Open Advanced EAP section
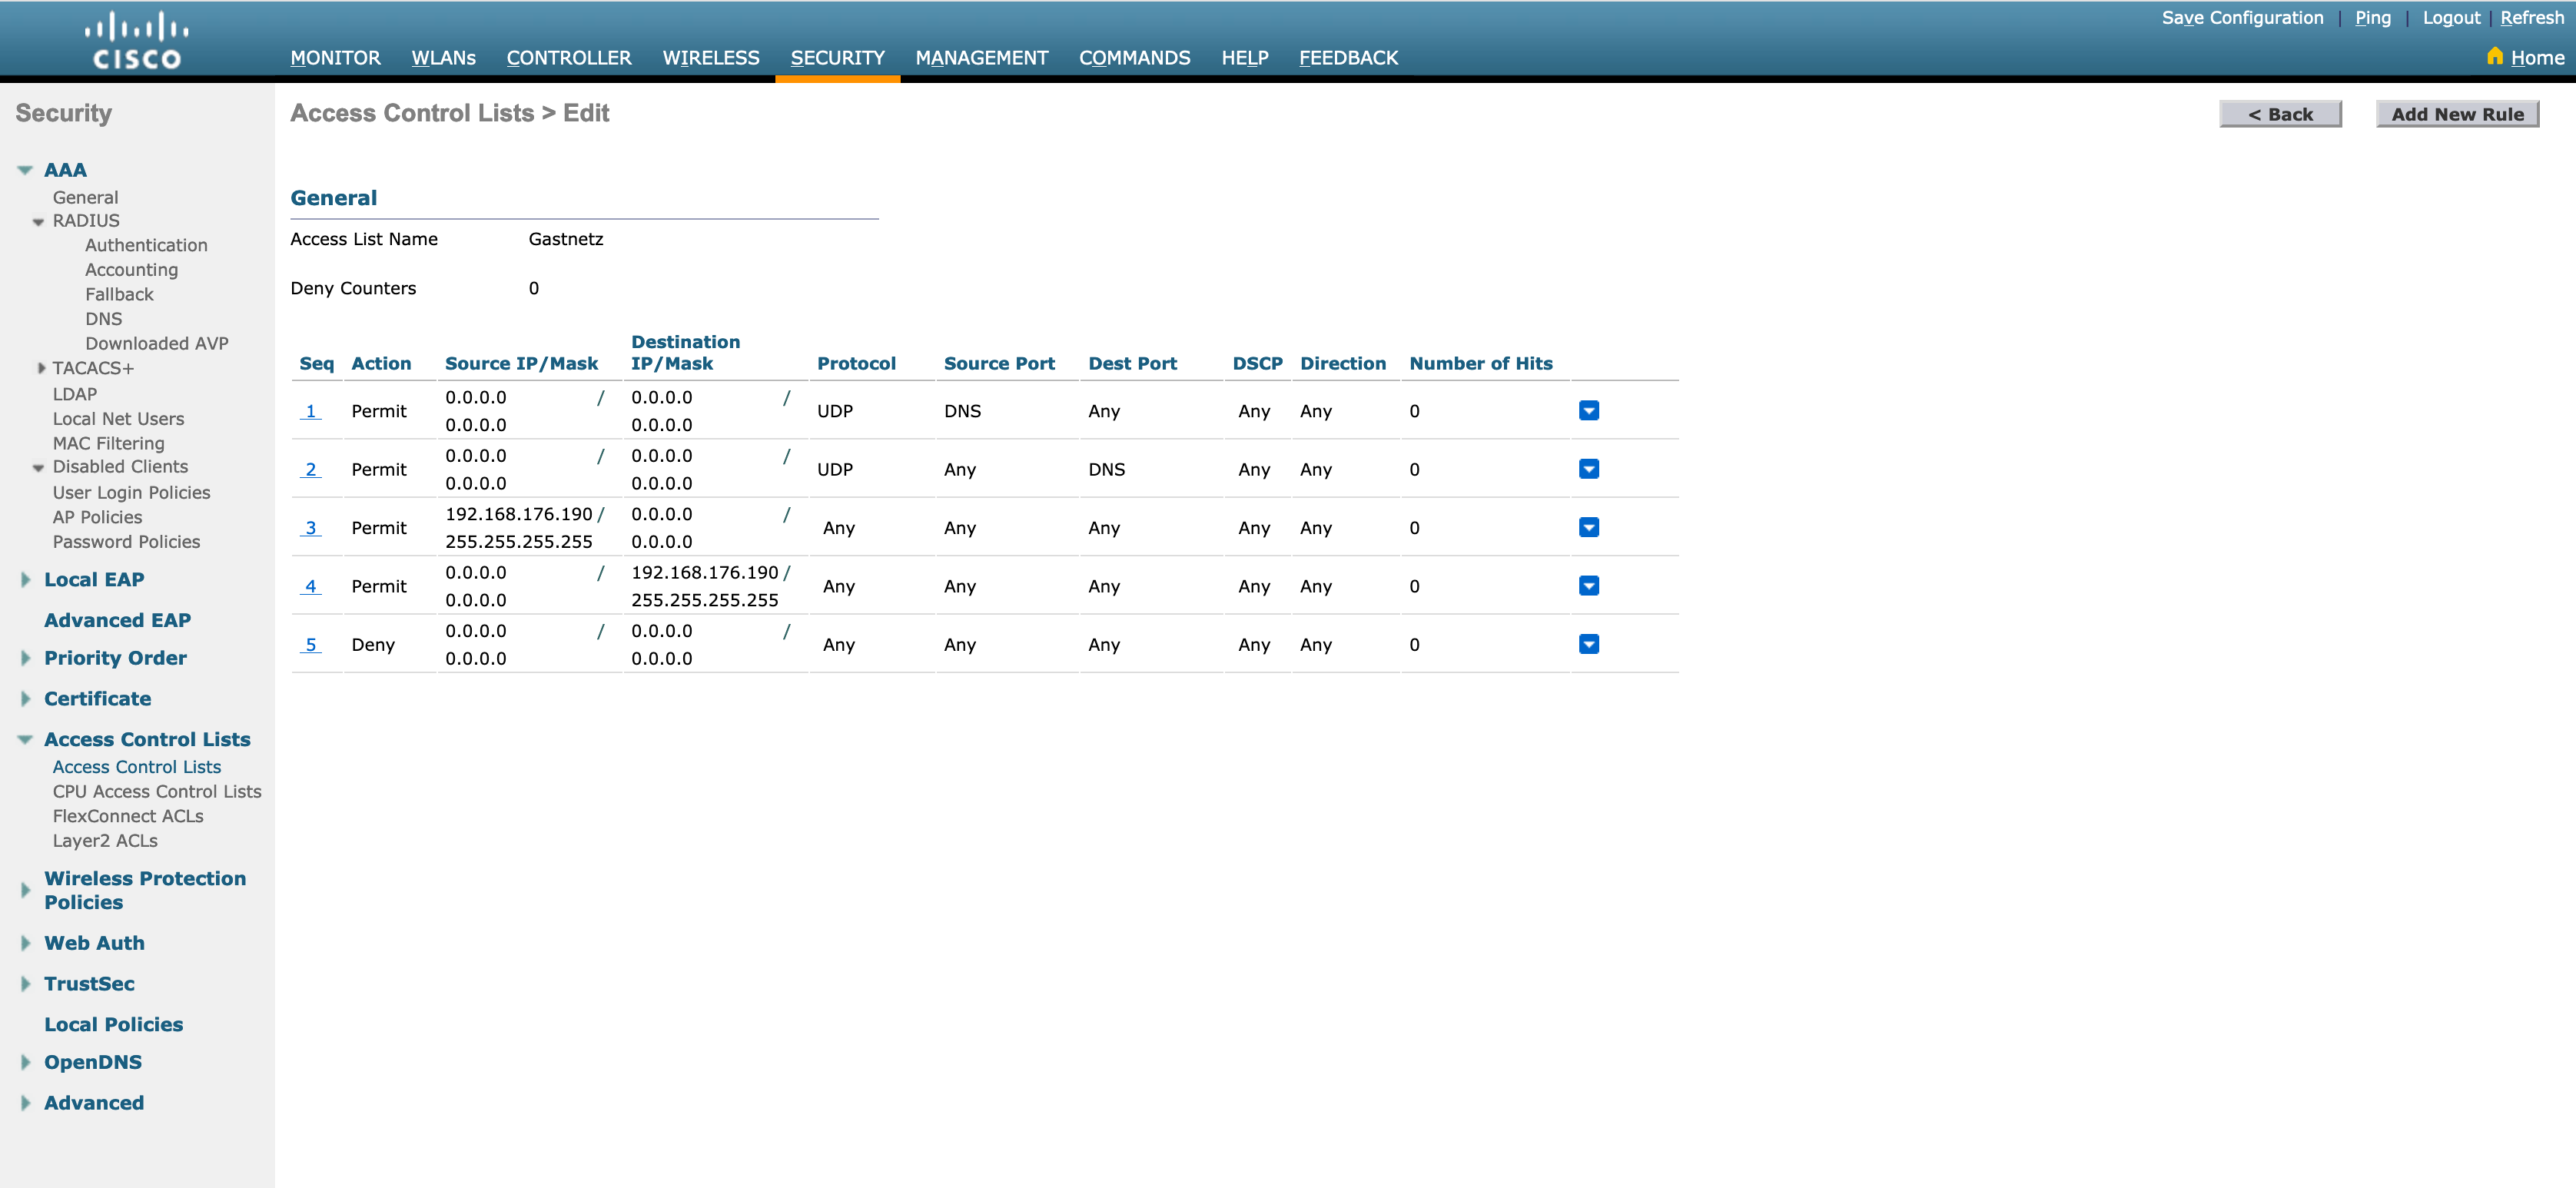 [117, 620]
